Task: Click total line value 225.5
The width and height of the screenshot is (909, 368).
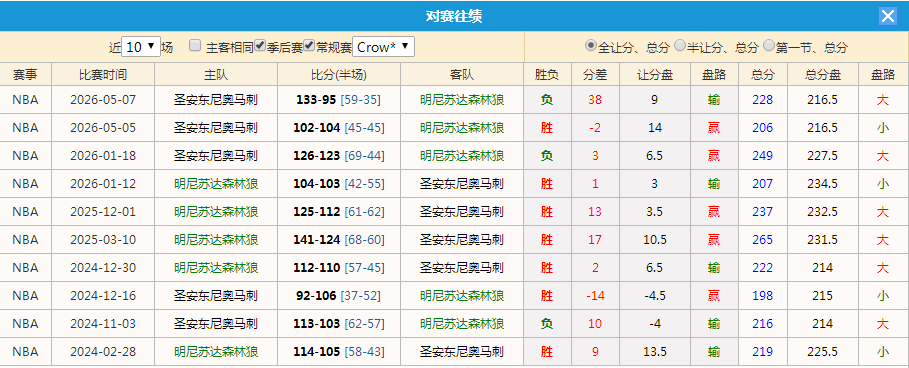Action: (823, 352)
